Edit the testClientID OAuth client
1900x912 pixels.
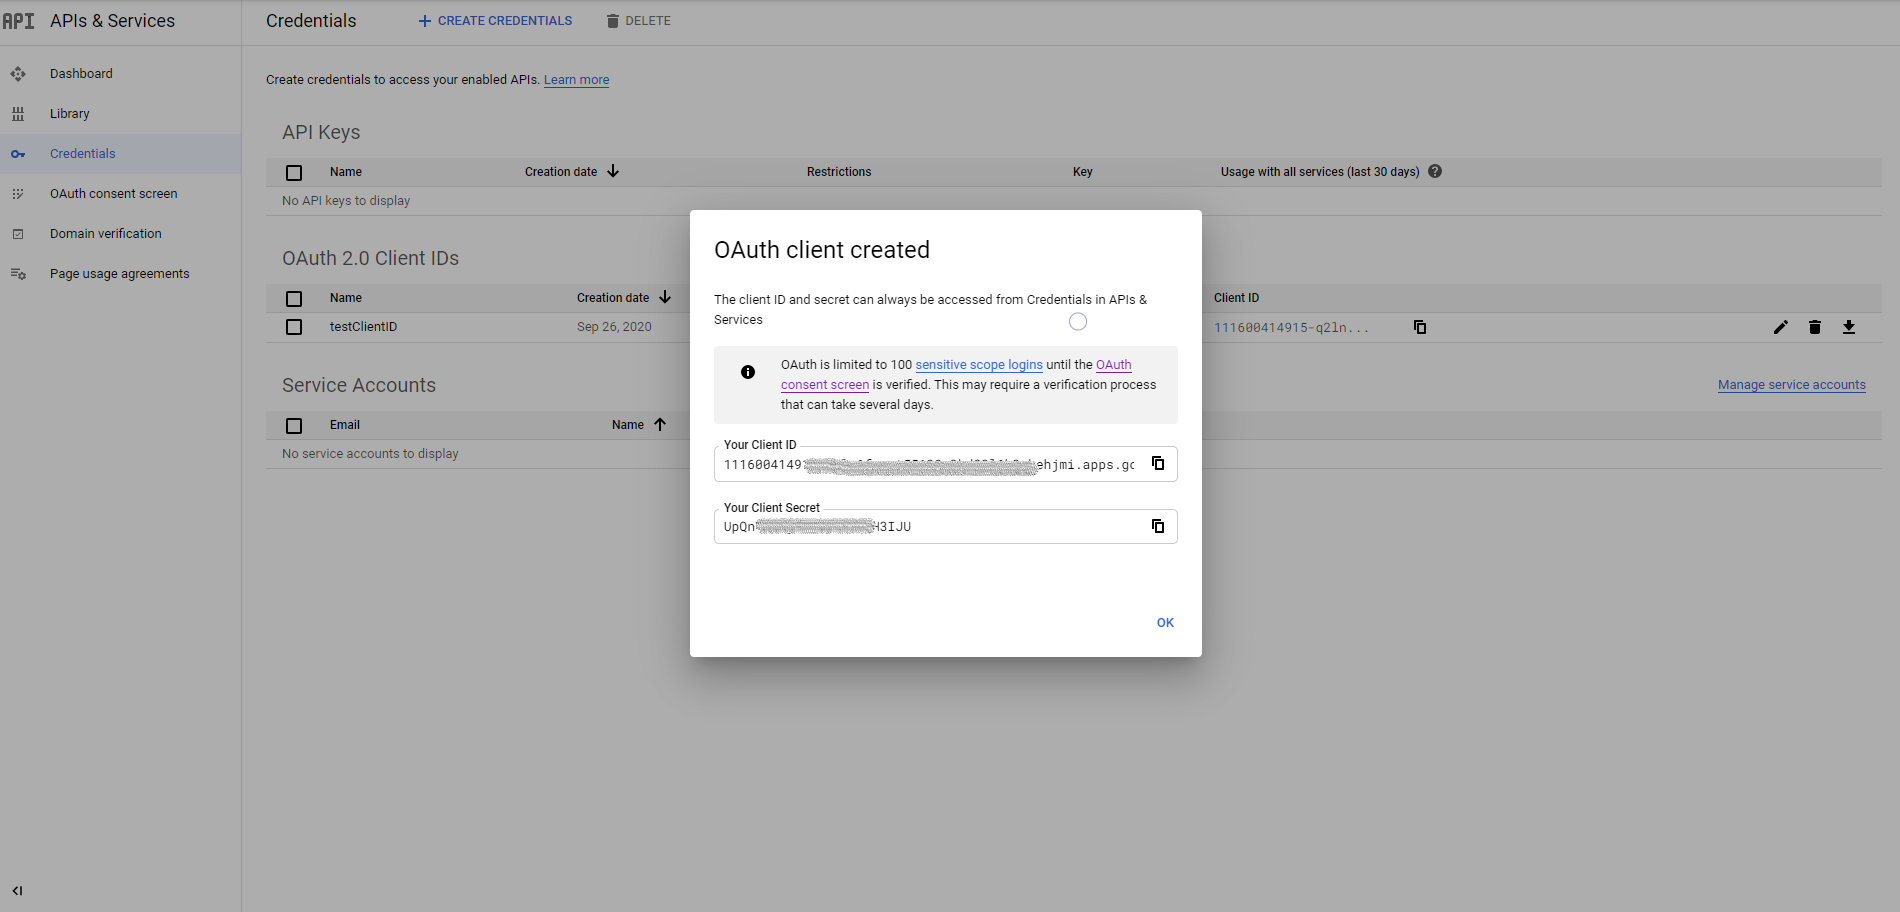click(x=1780, y=327)
